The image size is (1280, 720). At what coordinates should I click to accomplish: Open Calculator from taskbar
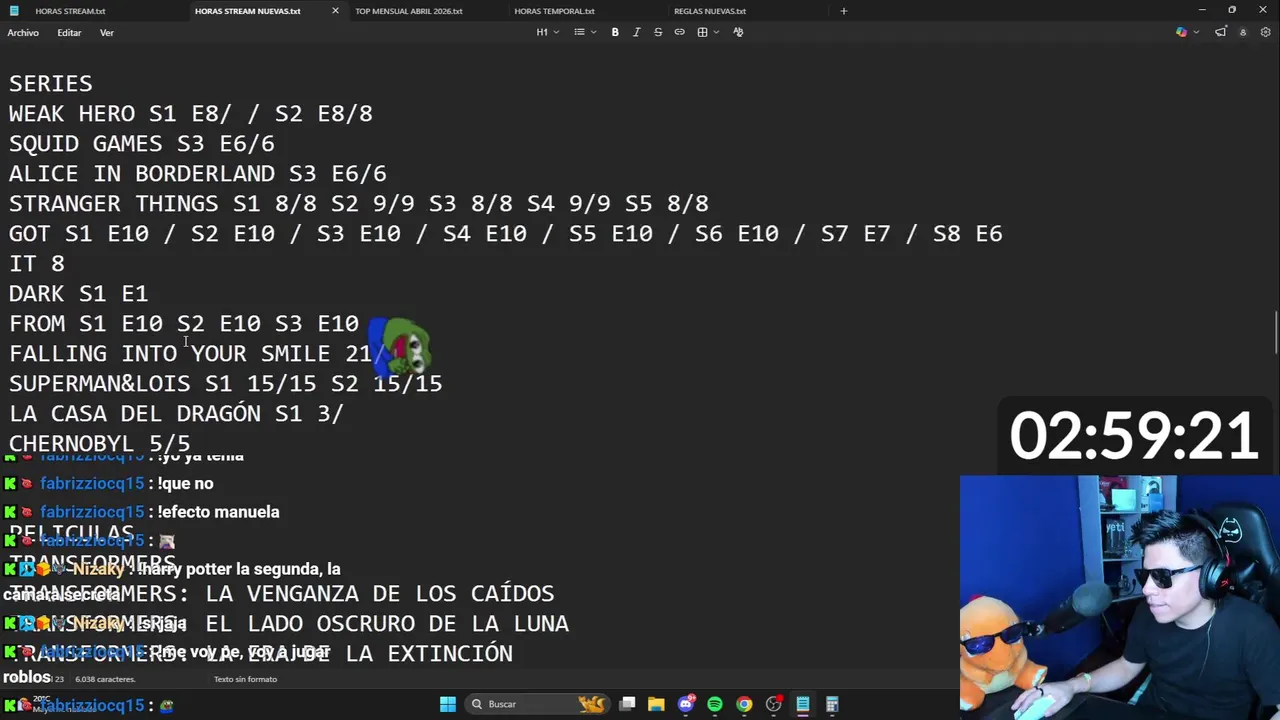coord(832,704)
